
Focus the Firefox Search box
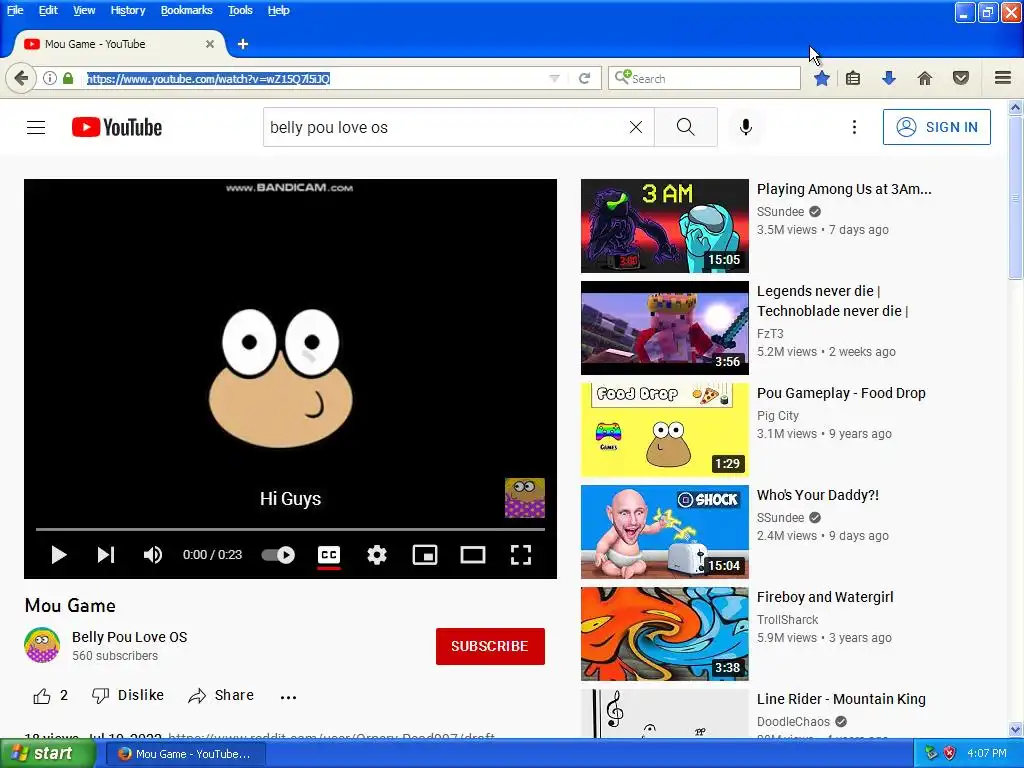[x=704, y=78]
